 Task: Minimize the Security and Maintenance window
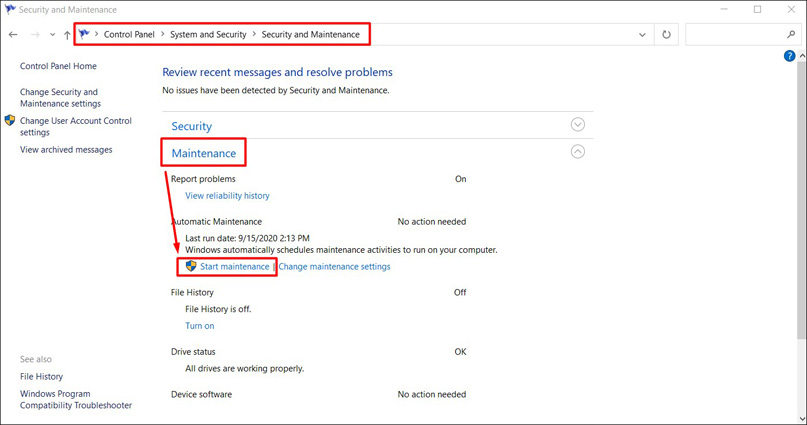724,9
